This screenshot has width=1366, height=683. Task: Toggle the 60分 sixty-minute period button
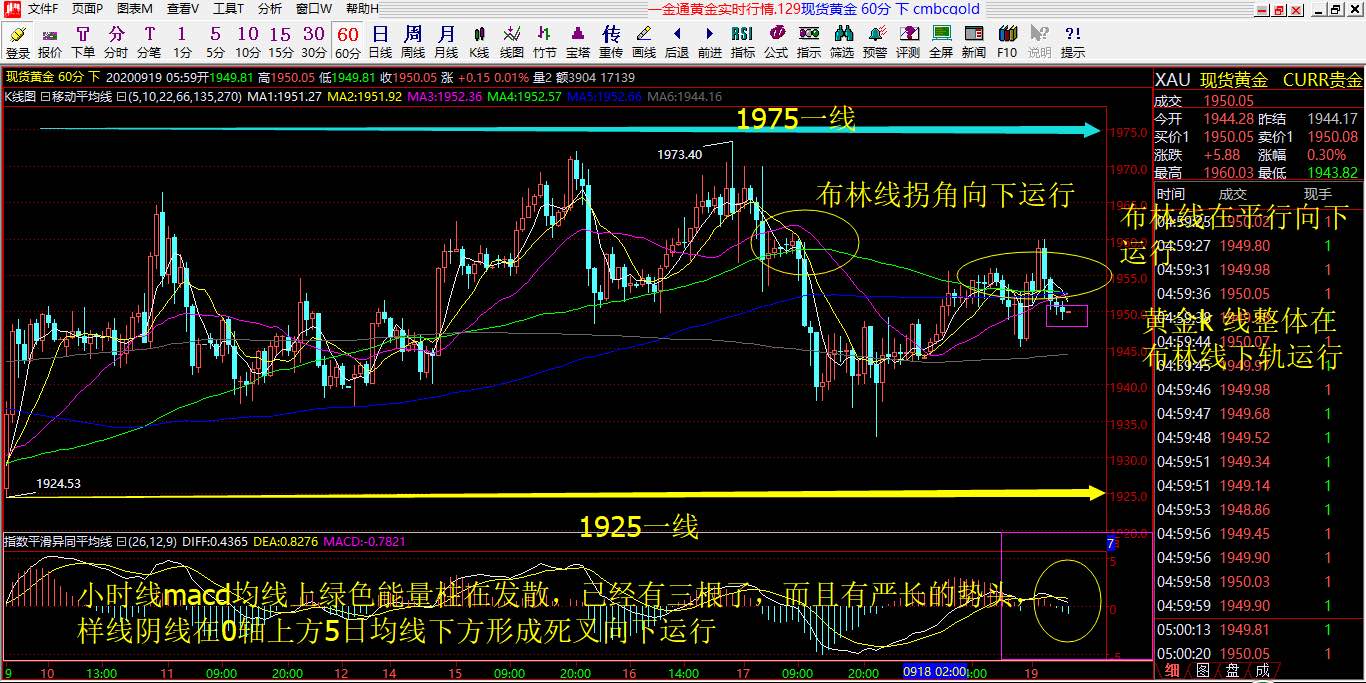coord(347,42)
